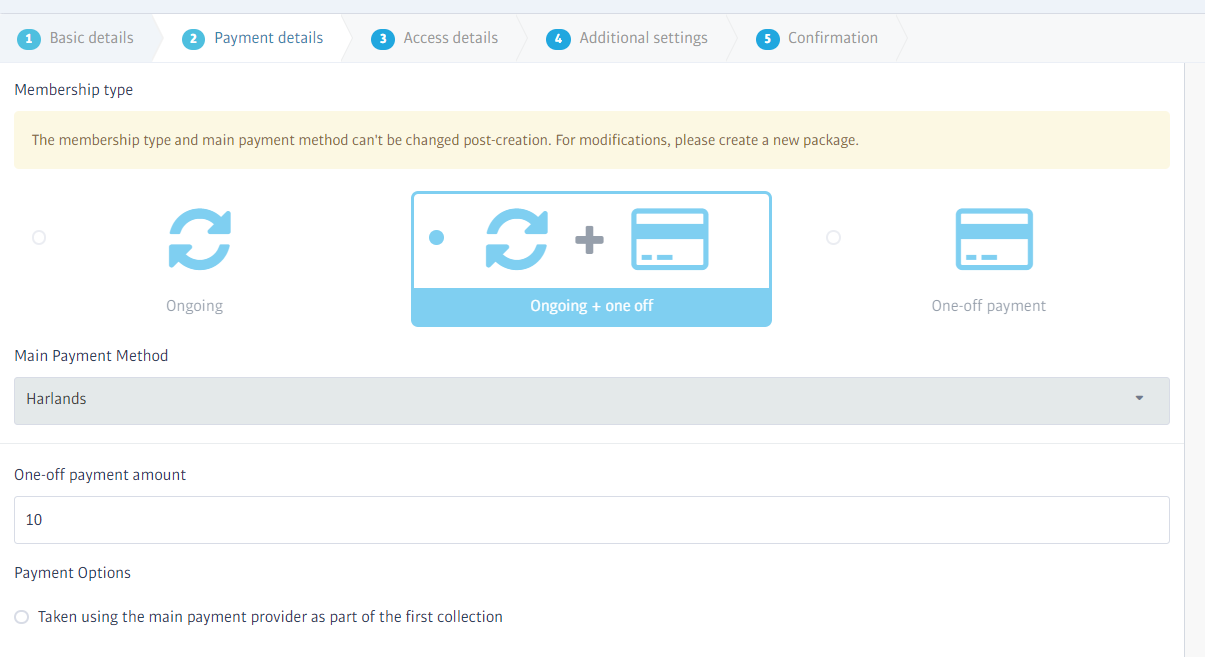
Task: Click the vertical scrollbar on the right
Action: 1194,360
